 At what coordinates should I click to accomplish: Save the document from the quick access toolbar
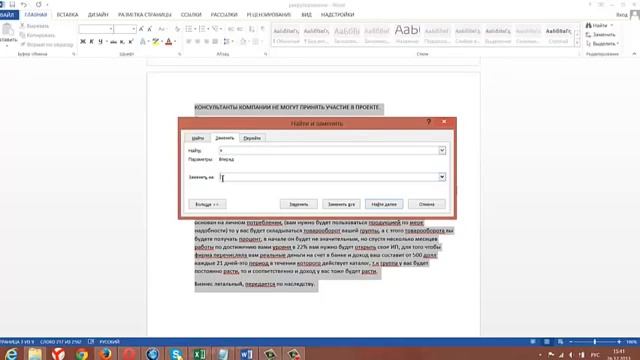pos(12,4)
